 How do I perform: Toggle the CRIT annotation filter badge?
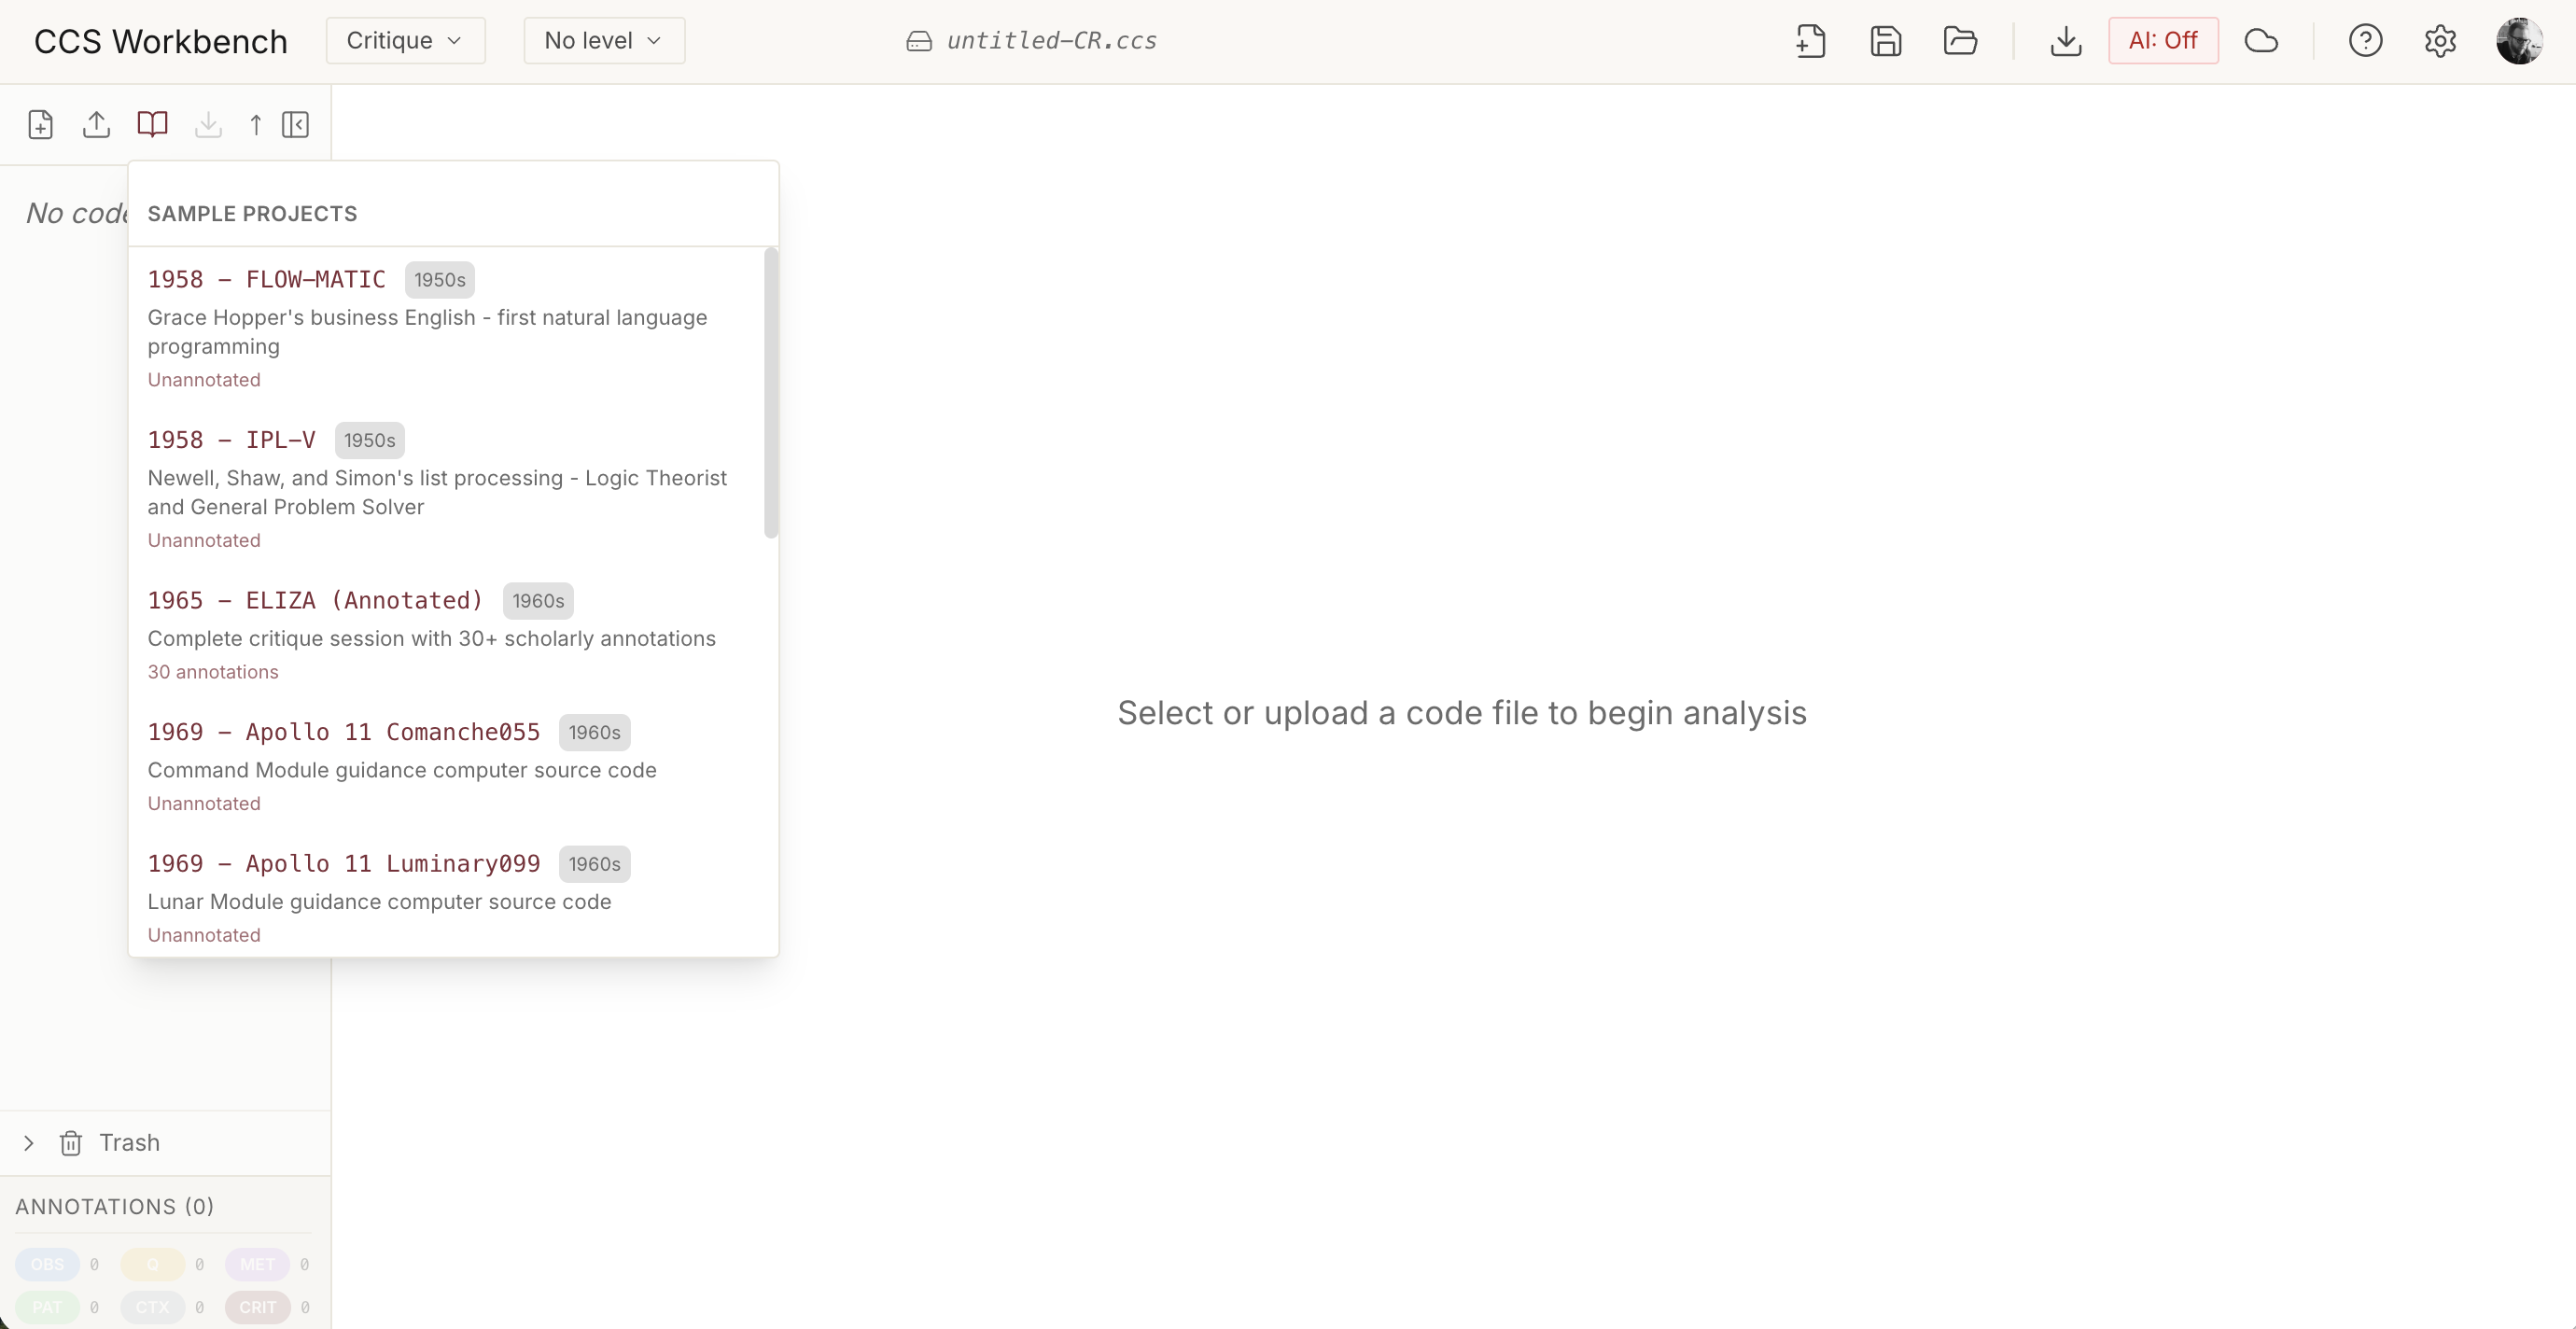click(x=257, y=1307)
